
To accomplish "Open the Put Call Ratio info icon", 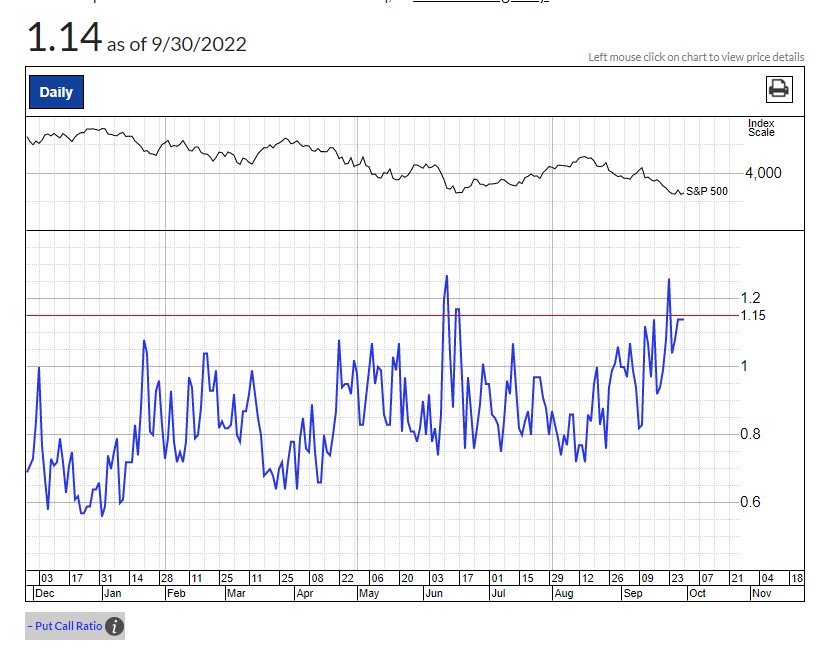I will [x=115, y=627].
